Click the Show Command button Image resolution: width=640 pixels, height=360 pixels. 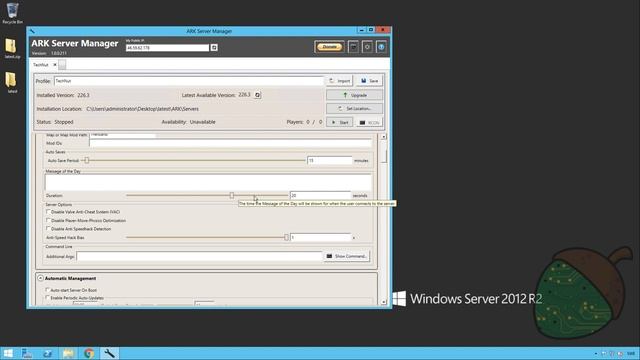347,256
